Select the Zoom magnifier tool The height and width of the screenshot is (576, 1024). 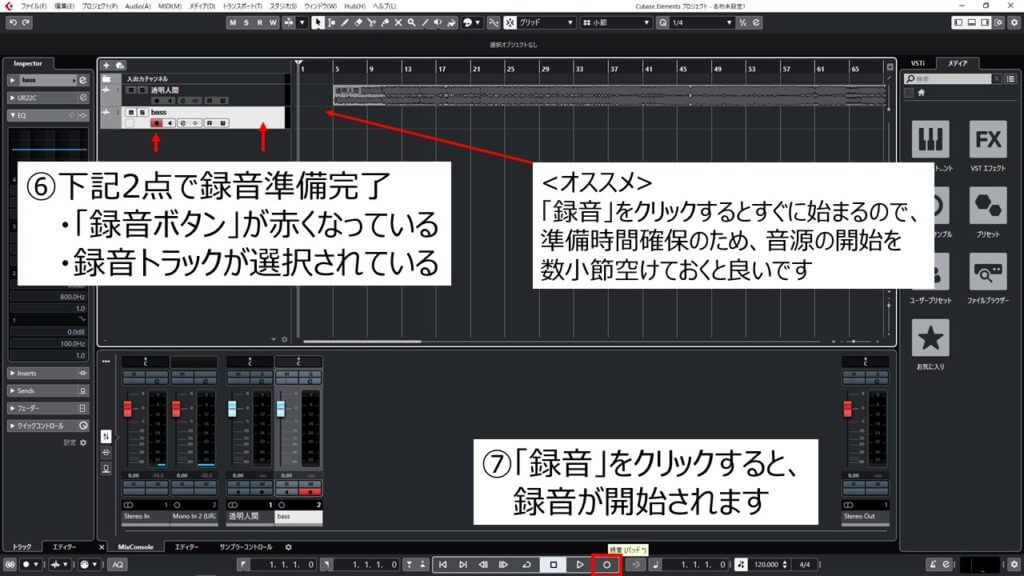pyautogui.click(x=411, y=23)
